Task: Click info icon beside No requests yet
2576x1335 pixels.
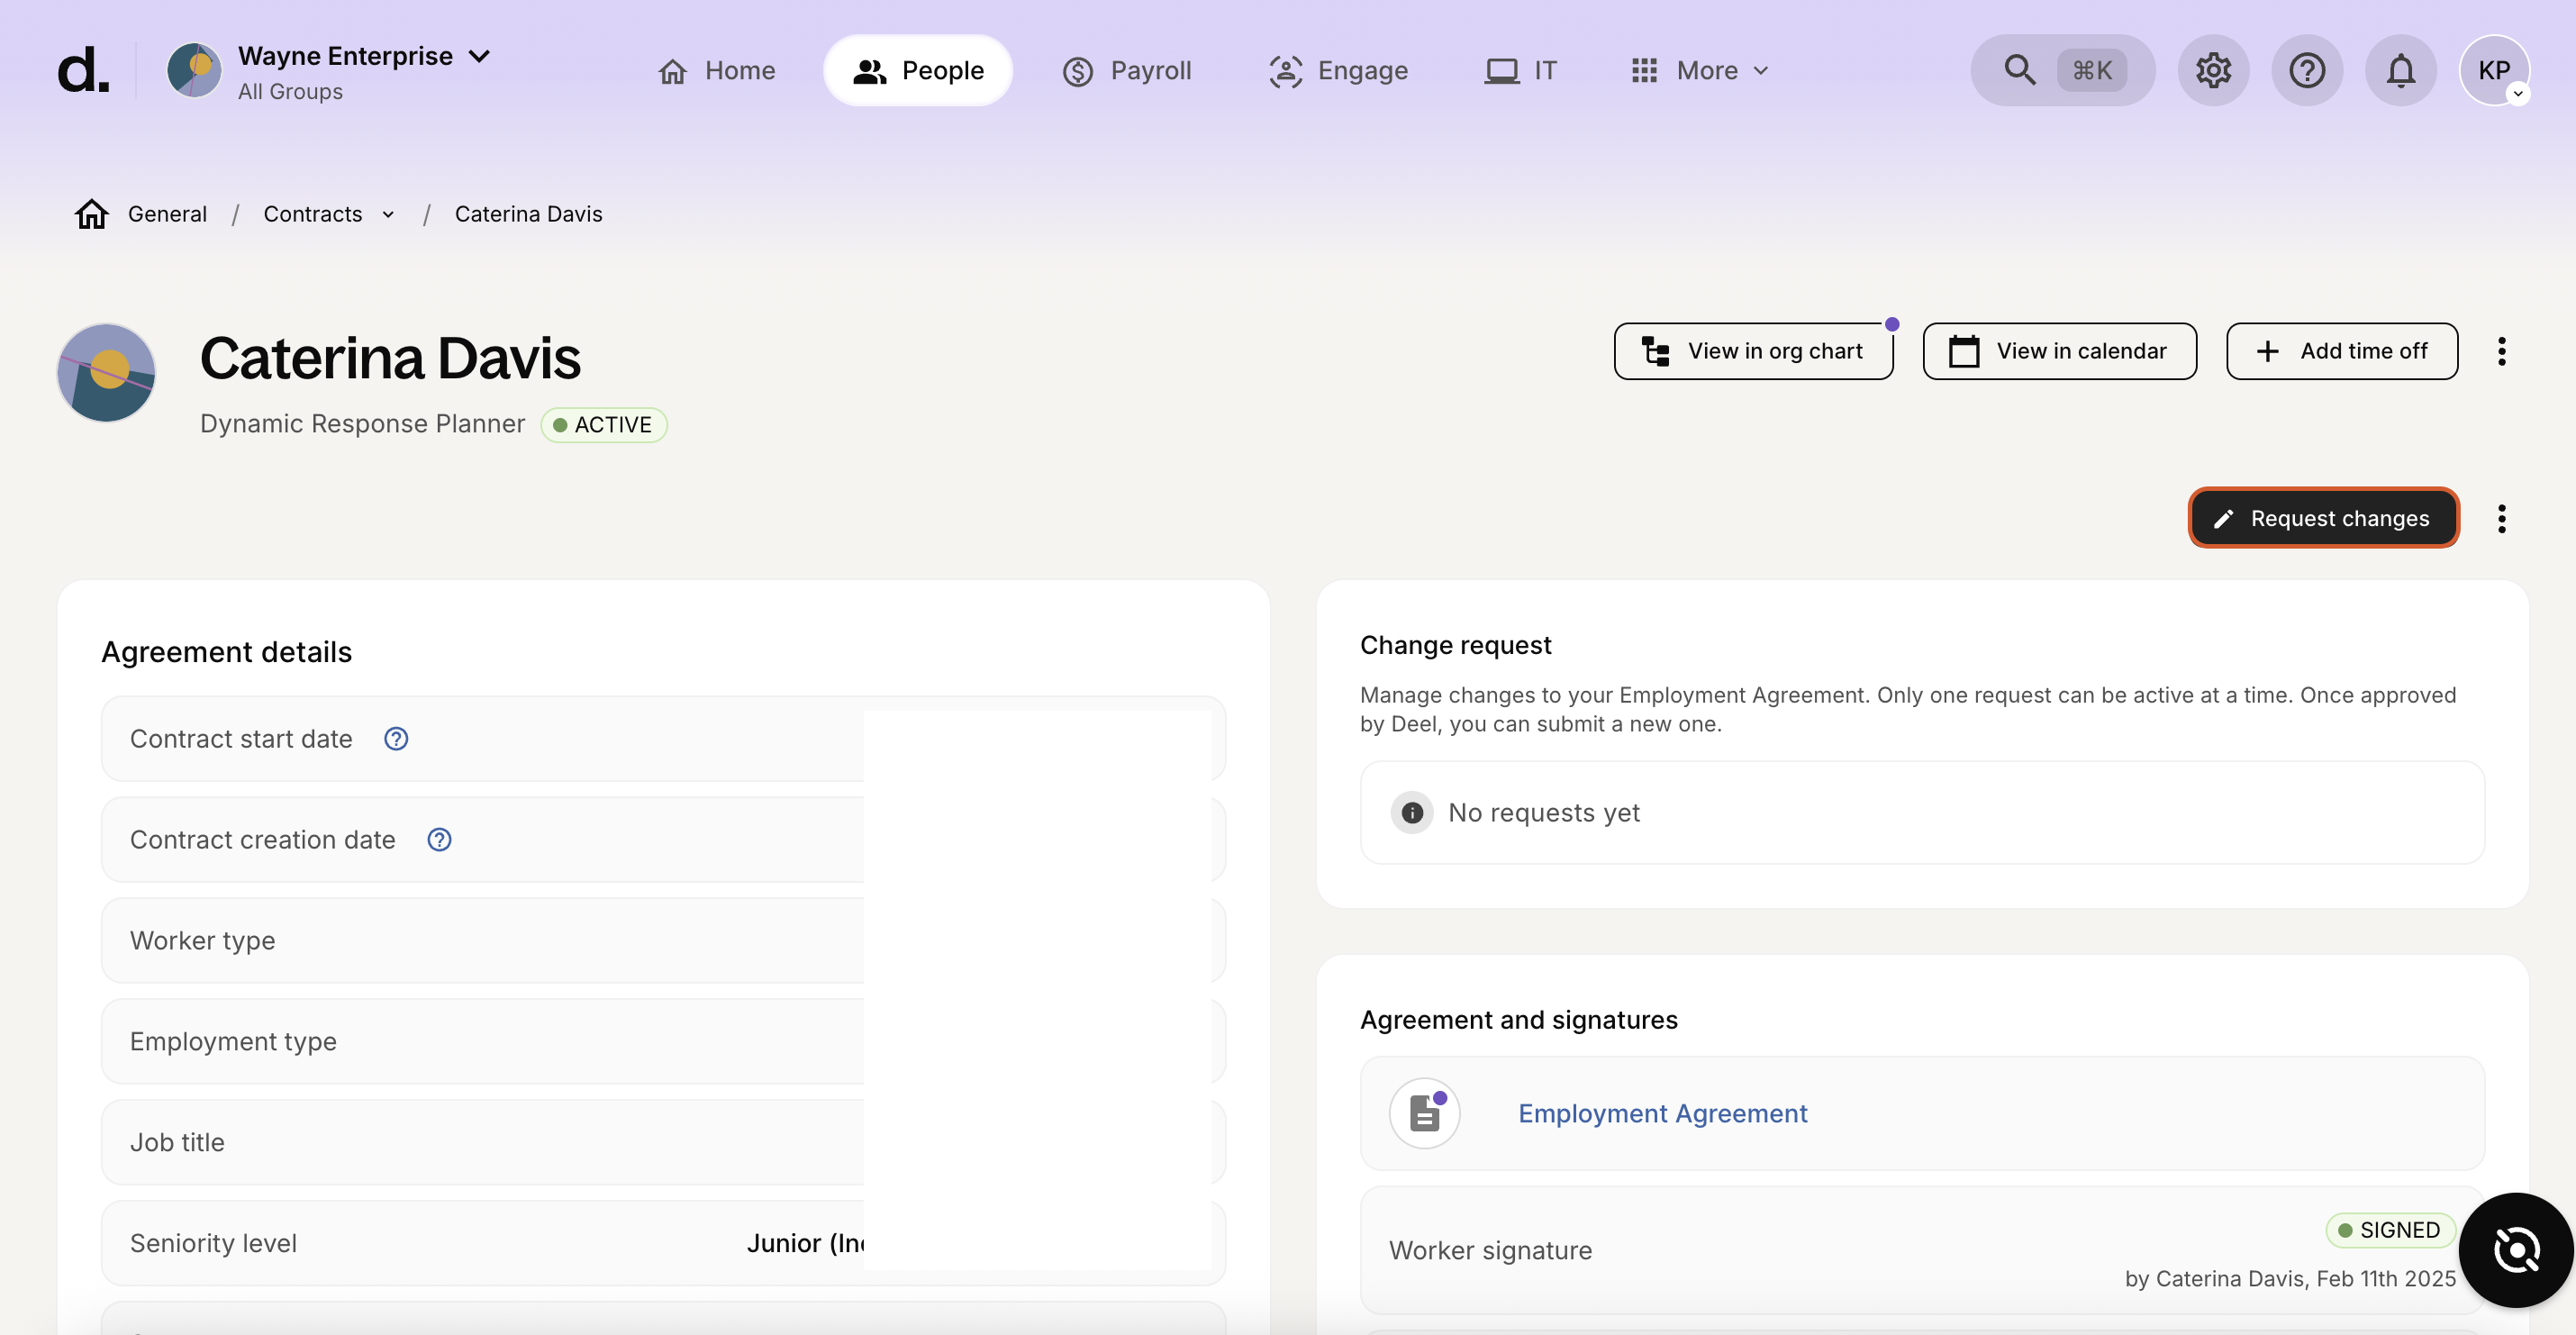Action: pyautogui.click(x=1412, y=813)
